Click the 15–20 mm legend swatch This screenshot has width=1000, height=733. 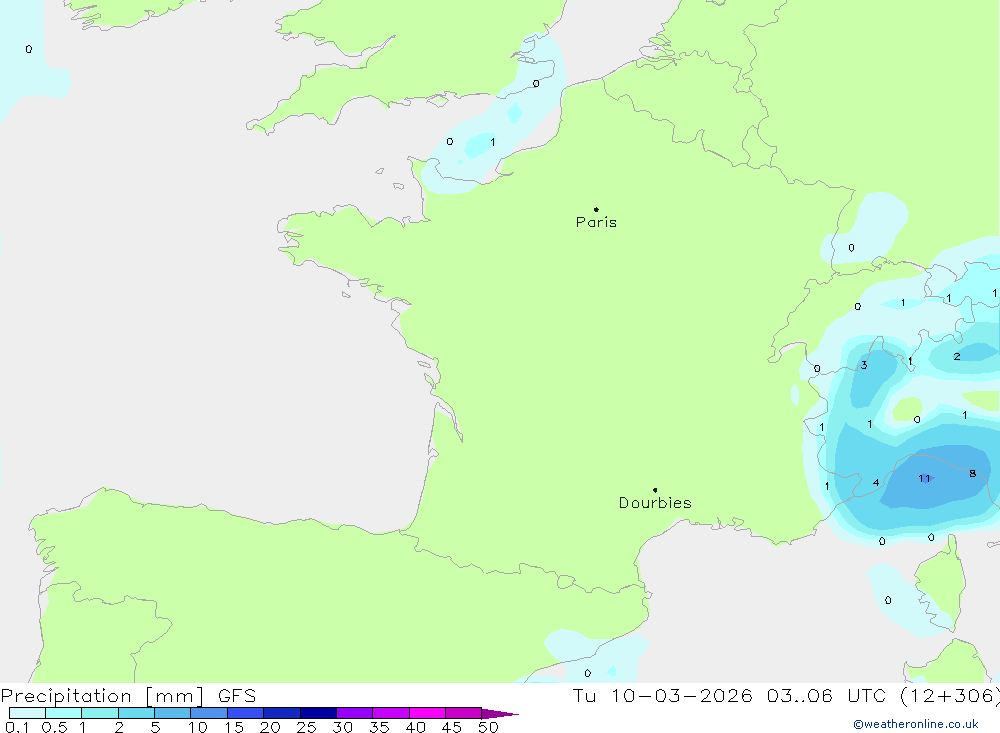[x=246, y=713]
